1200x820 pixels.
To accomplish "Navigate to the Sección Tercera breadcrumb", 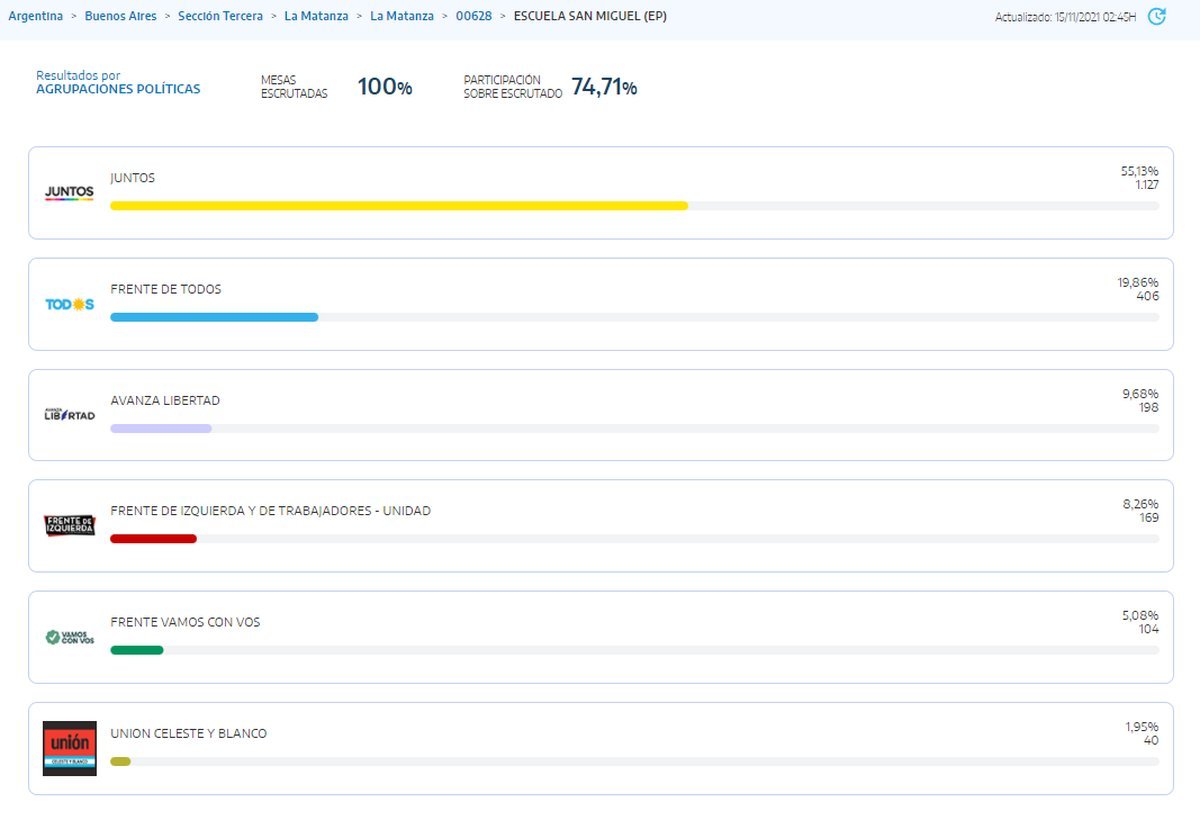I will tap(220, 16).
